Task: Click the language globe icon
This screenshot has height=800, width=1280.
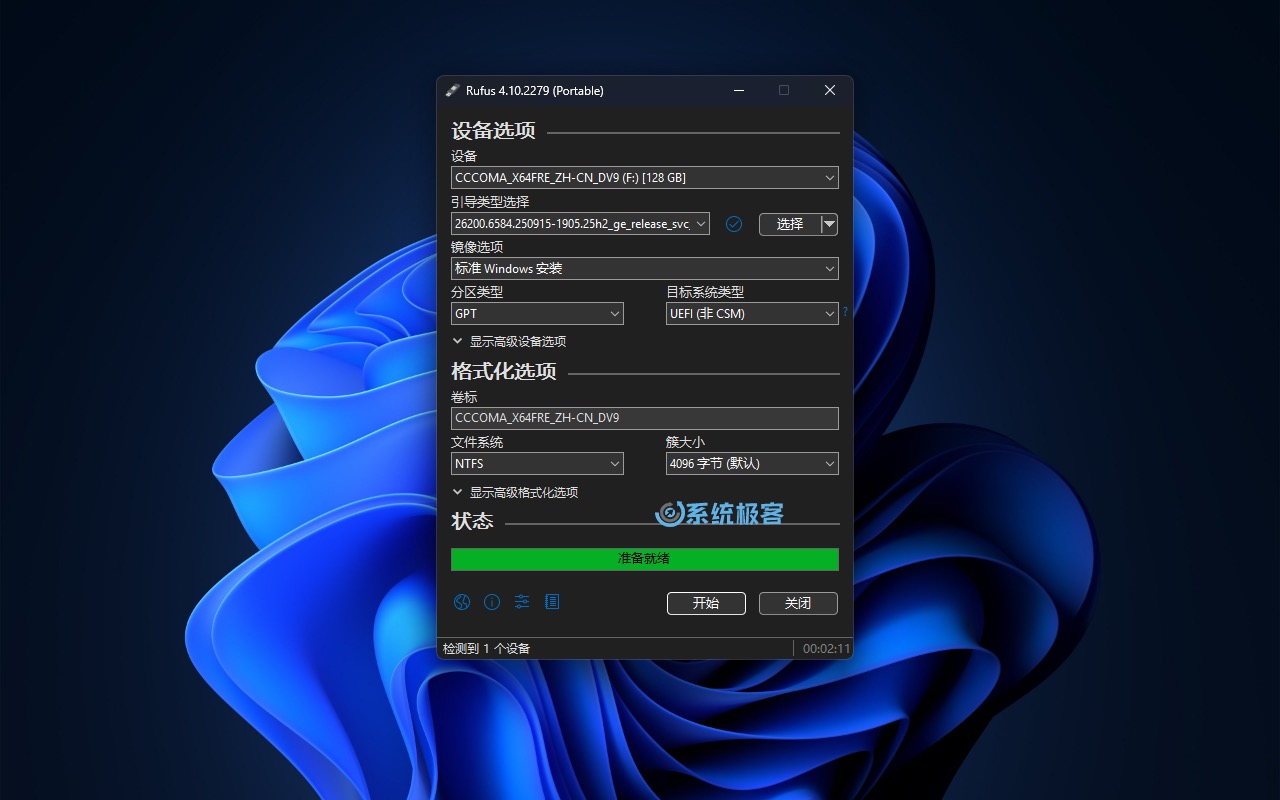Action: [461, 602]
